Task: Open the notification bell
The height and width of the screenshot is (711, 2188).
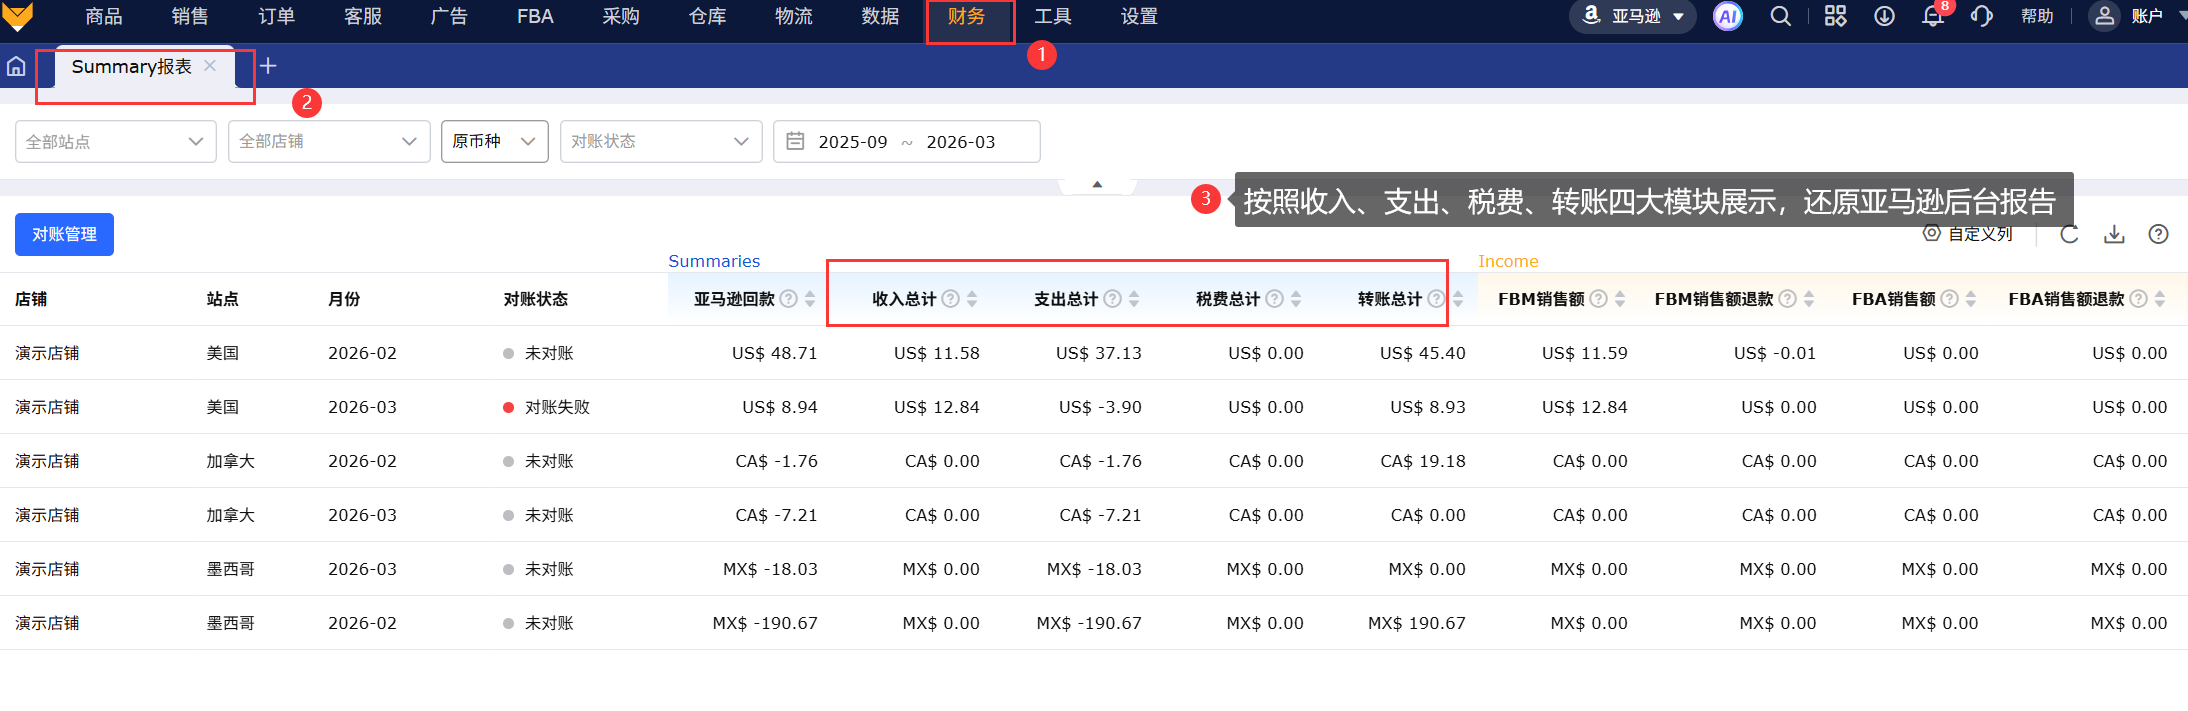Action: coord(1933,17)
